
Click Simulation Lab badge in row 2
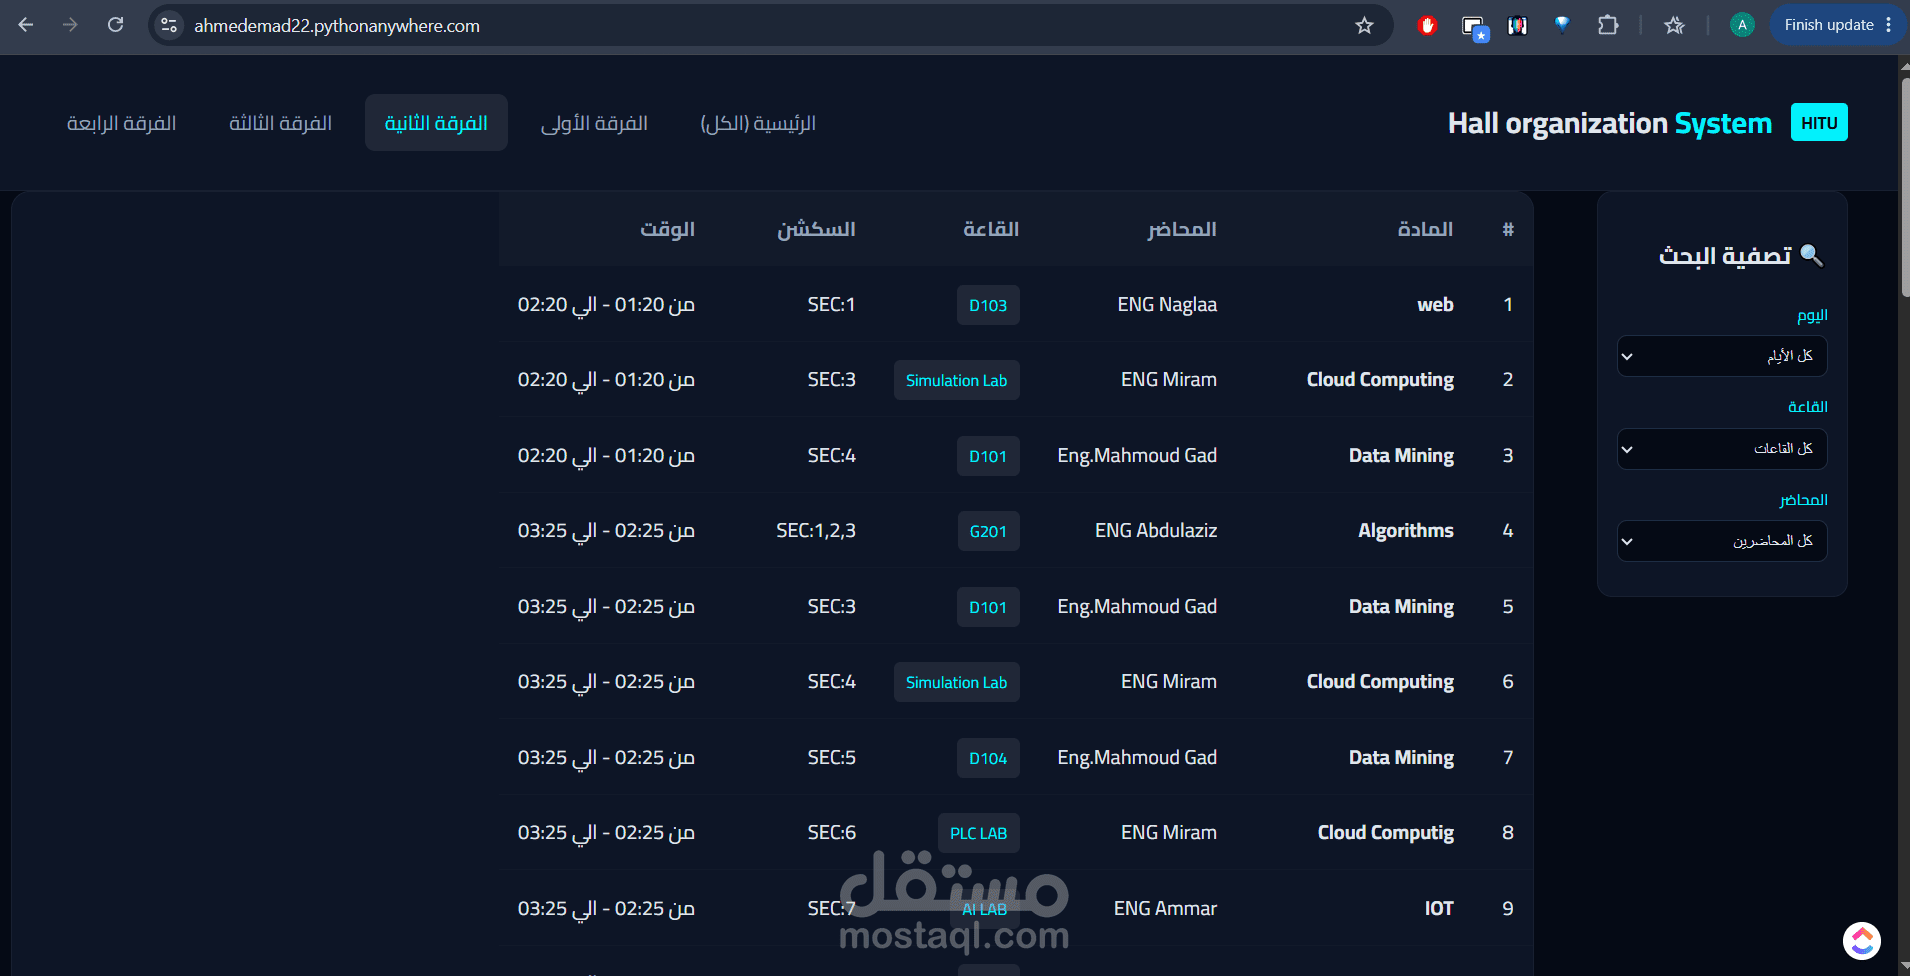[x=956, y=380]
